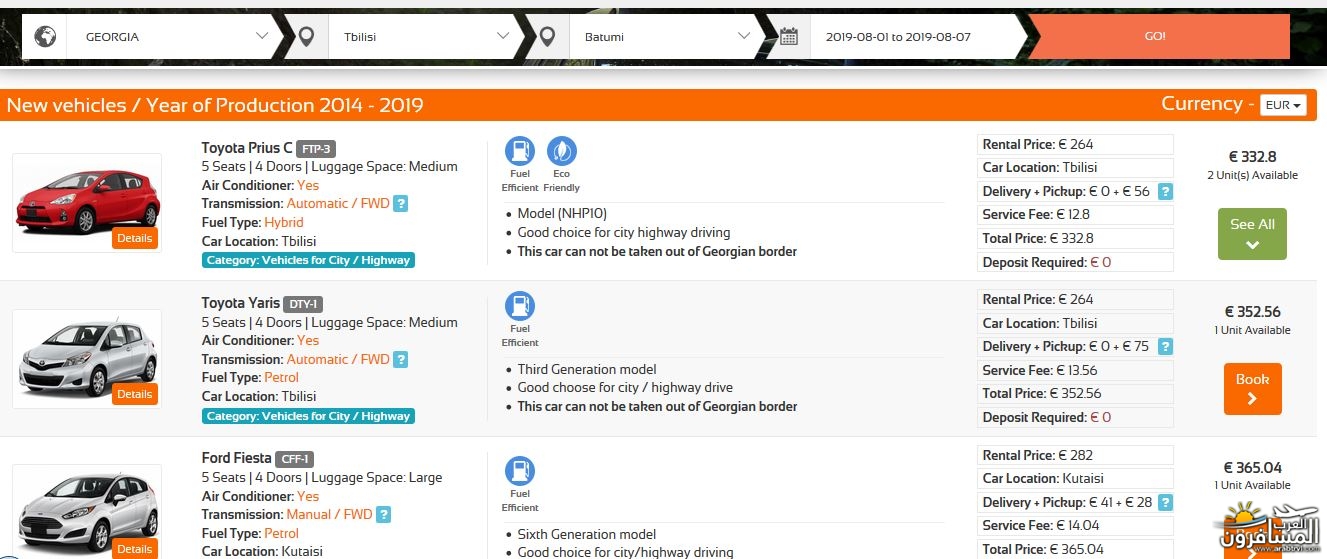
Task: Click the help icon beside Prius transmission
Action: 401,204
